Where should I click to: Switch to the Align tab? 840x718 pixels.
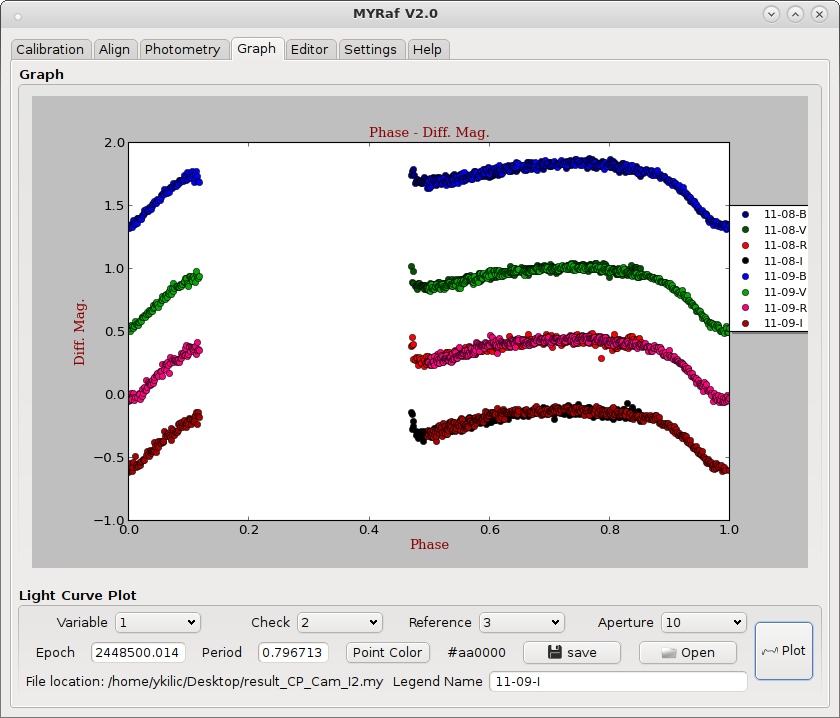tap(114, 49)
